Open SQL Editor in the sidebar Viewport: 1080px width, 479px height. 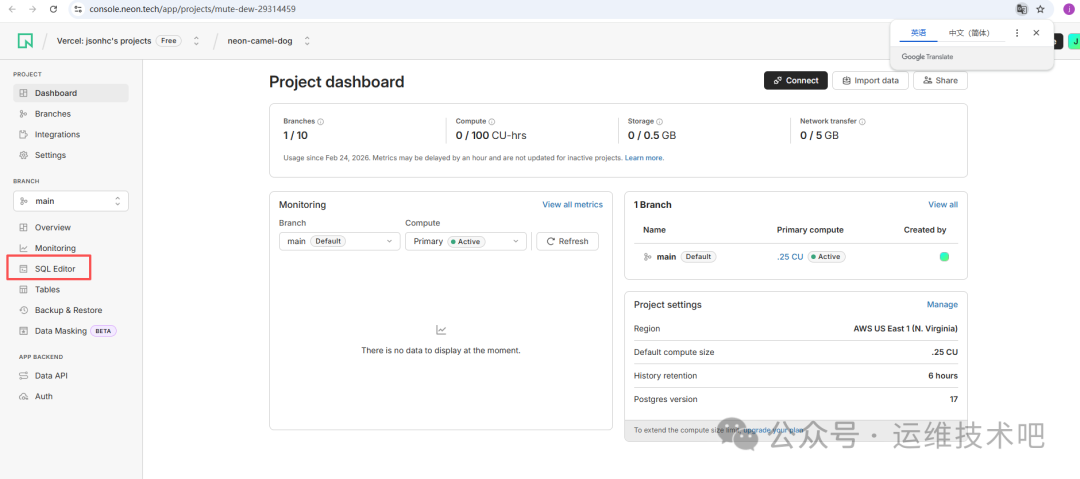[x=55, y=269]
